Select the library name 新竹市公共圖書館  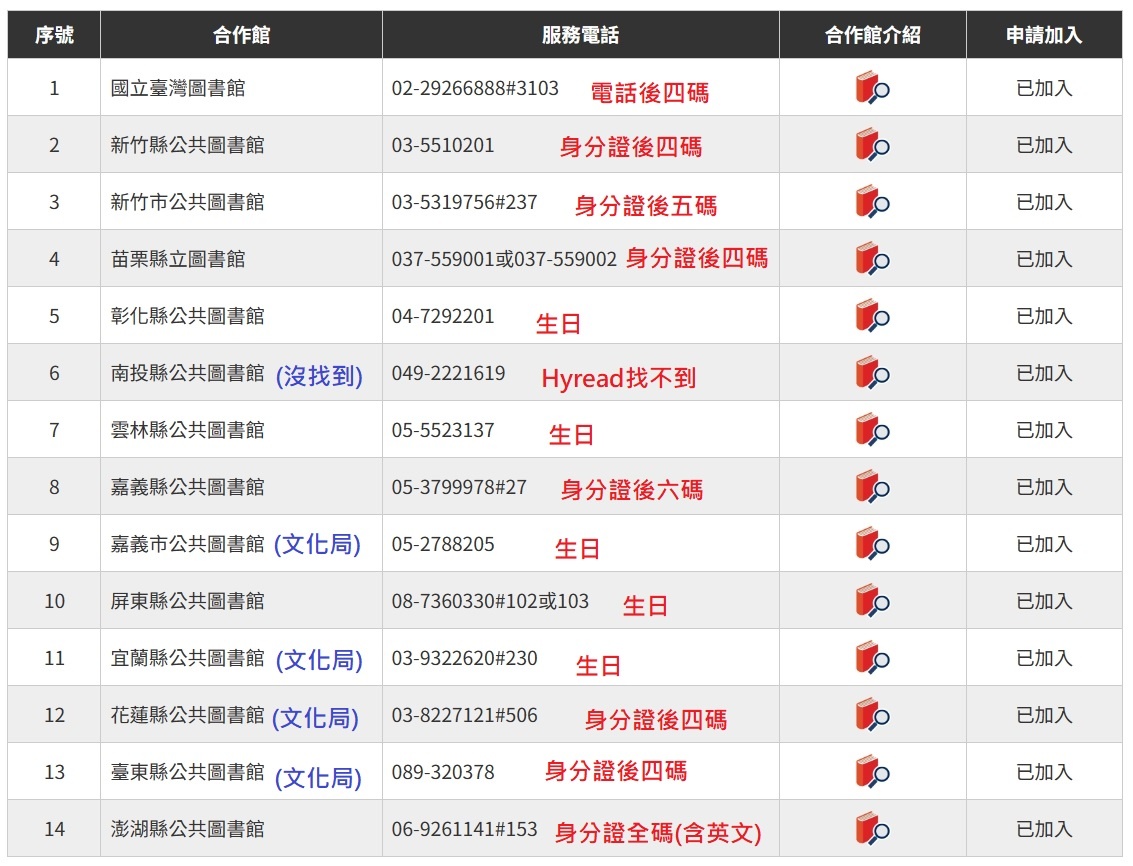(x=187, y=202)
